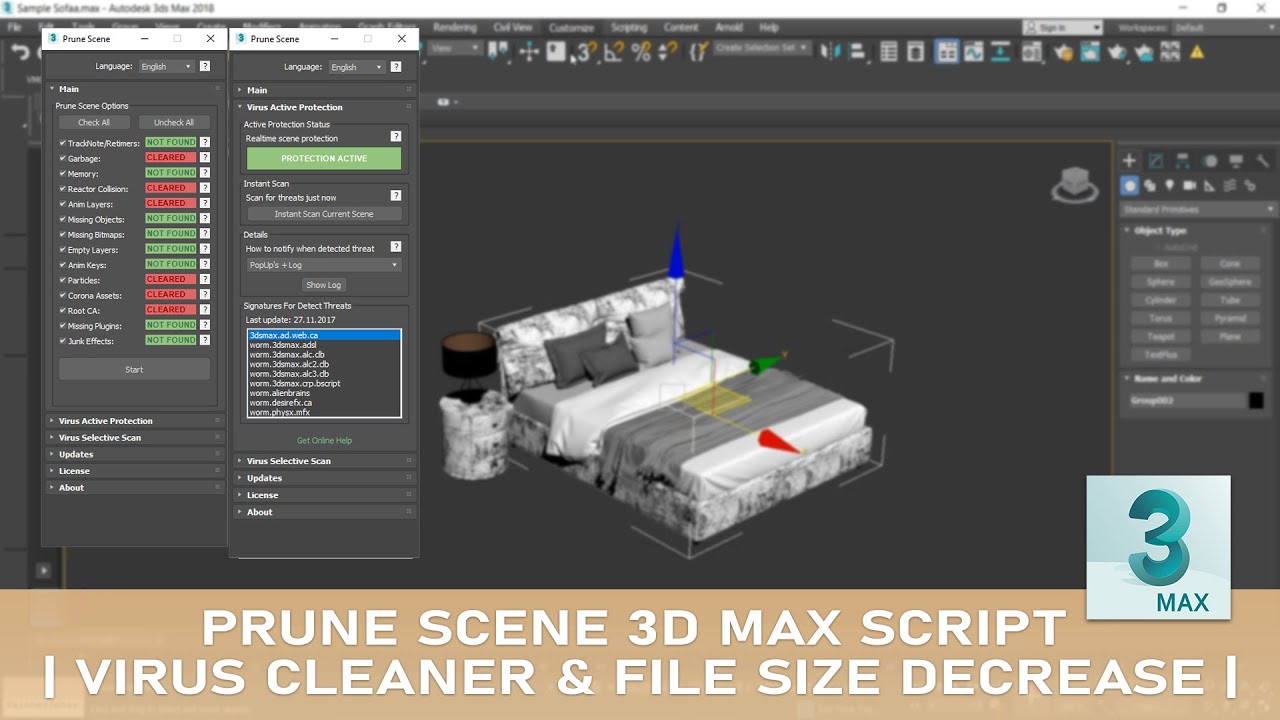Screen dimensions: 1280x720
Task: Toggle the Anim Layers checkbox
Action: (62, 204)
